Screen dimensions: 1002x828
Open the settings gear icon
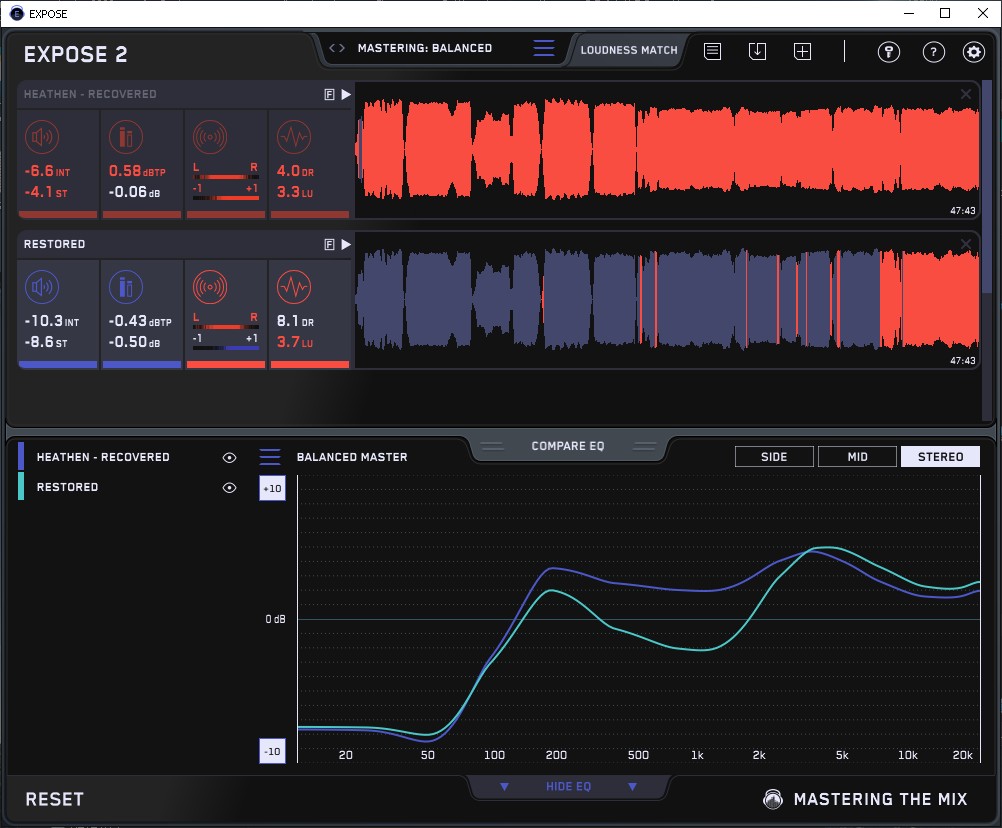coord(973,52)
